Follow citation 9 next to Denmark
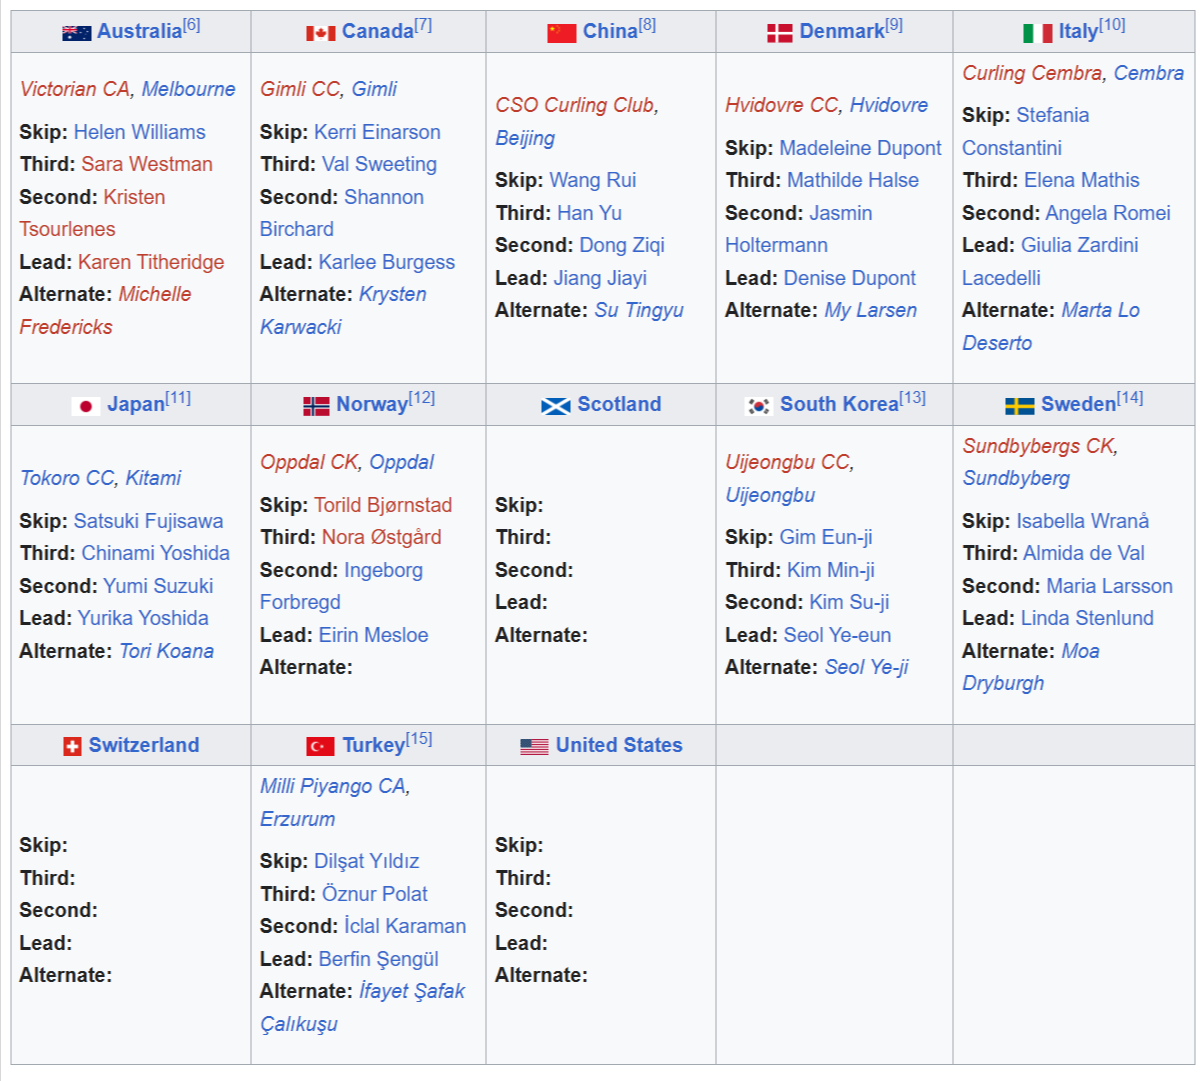 tap(894, 26)
